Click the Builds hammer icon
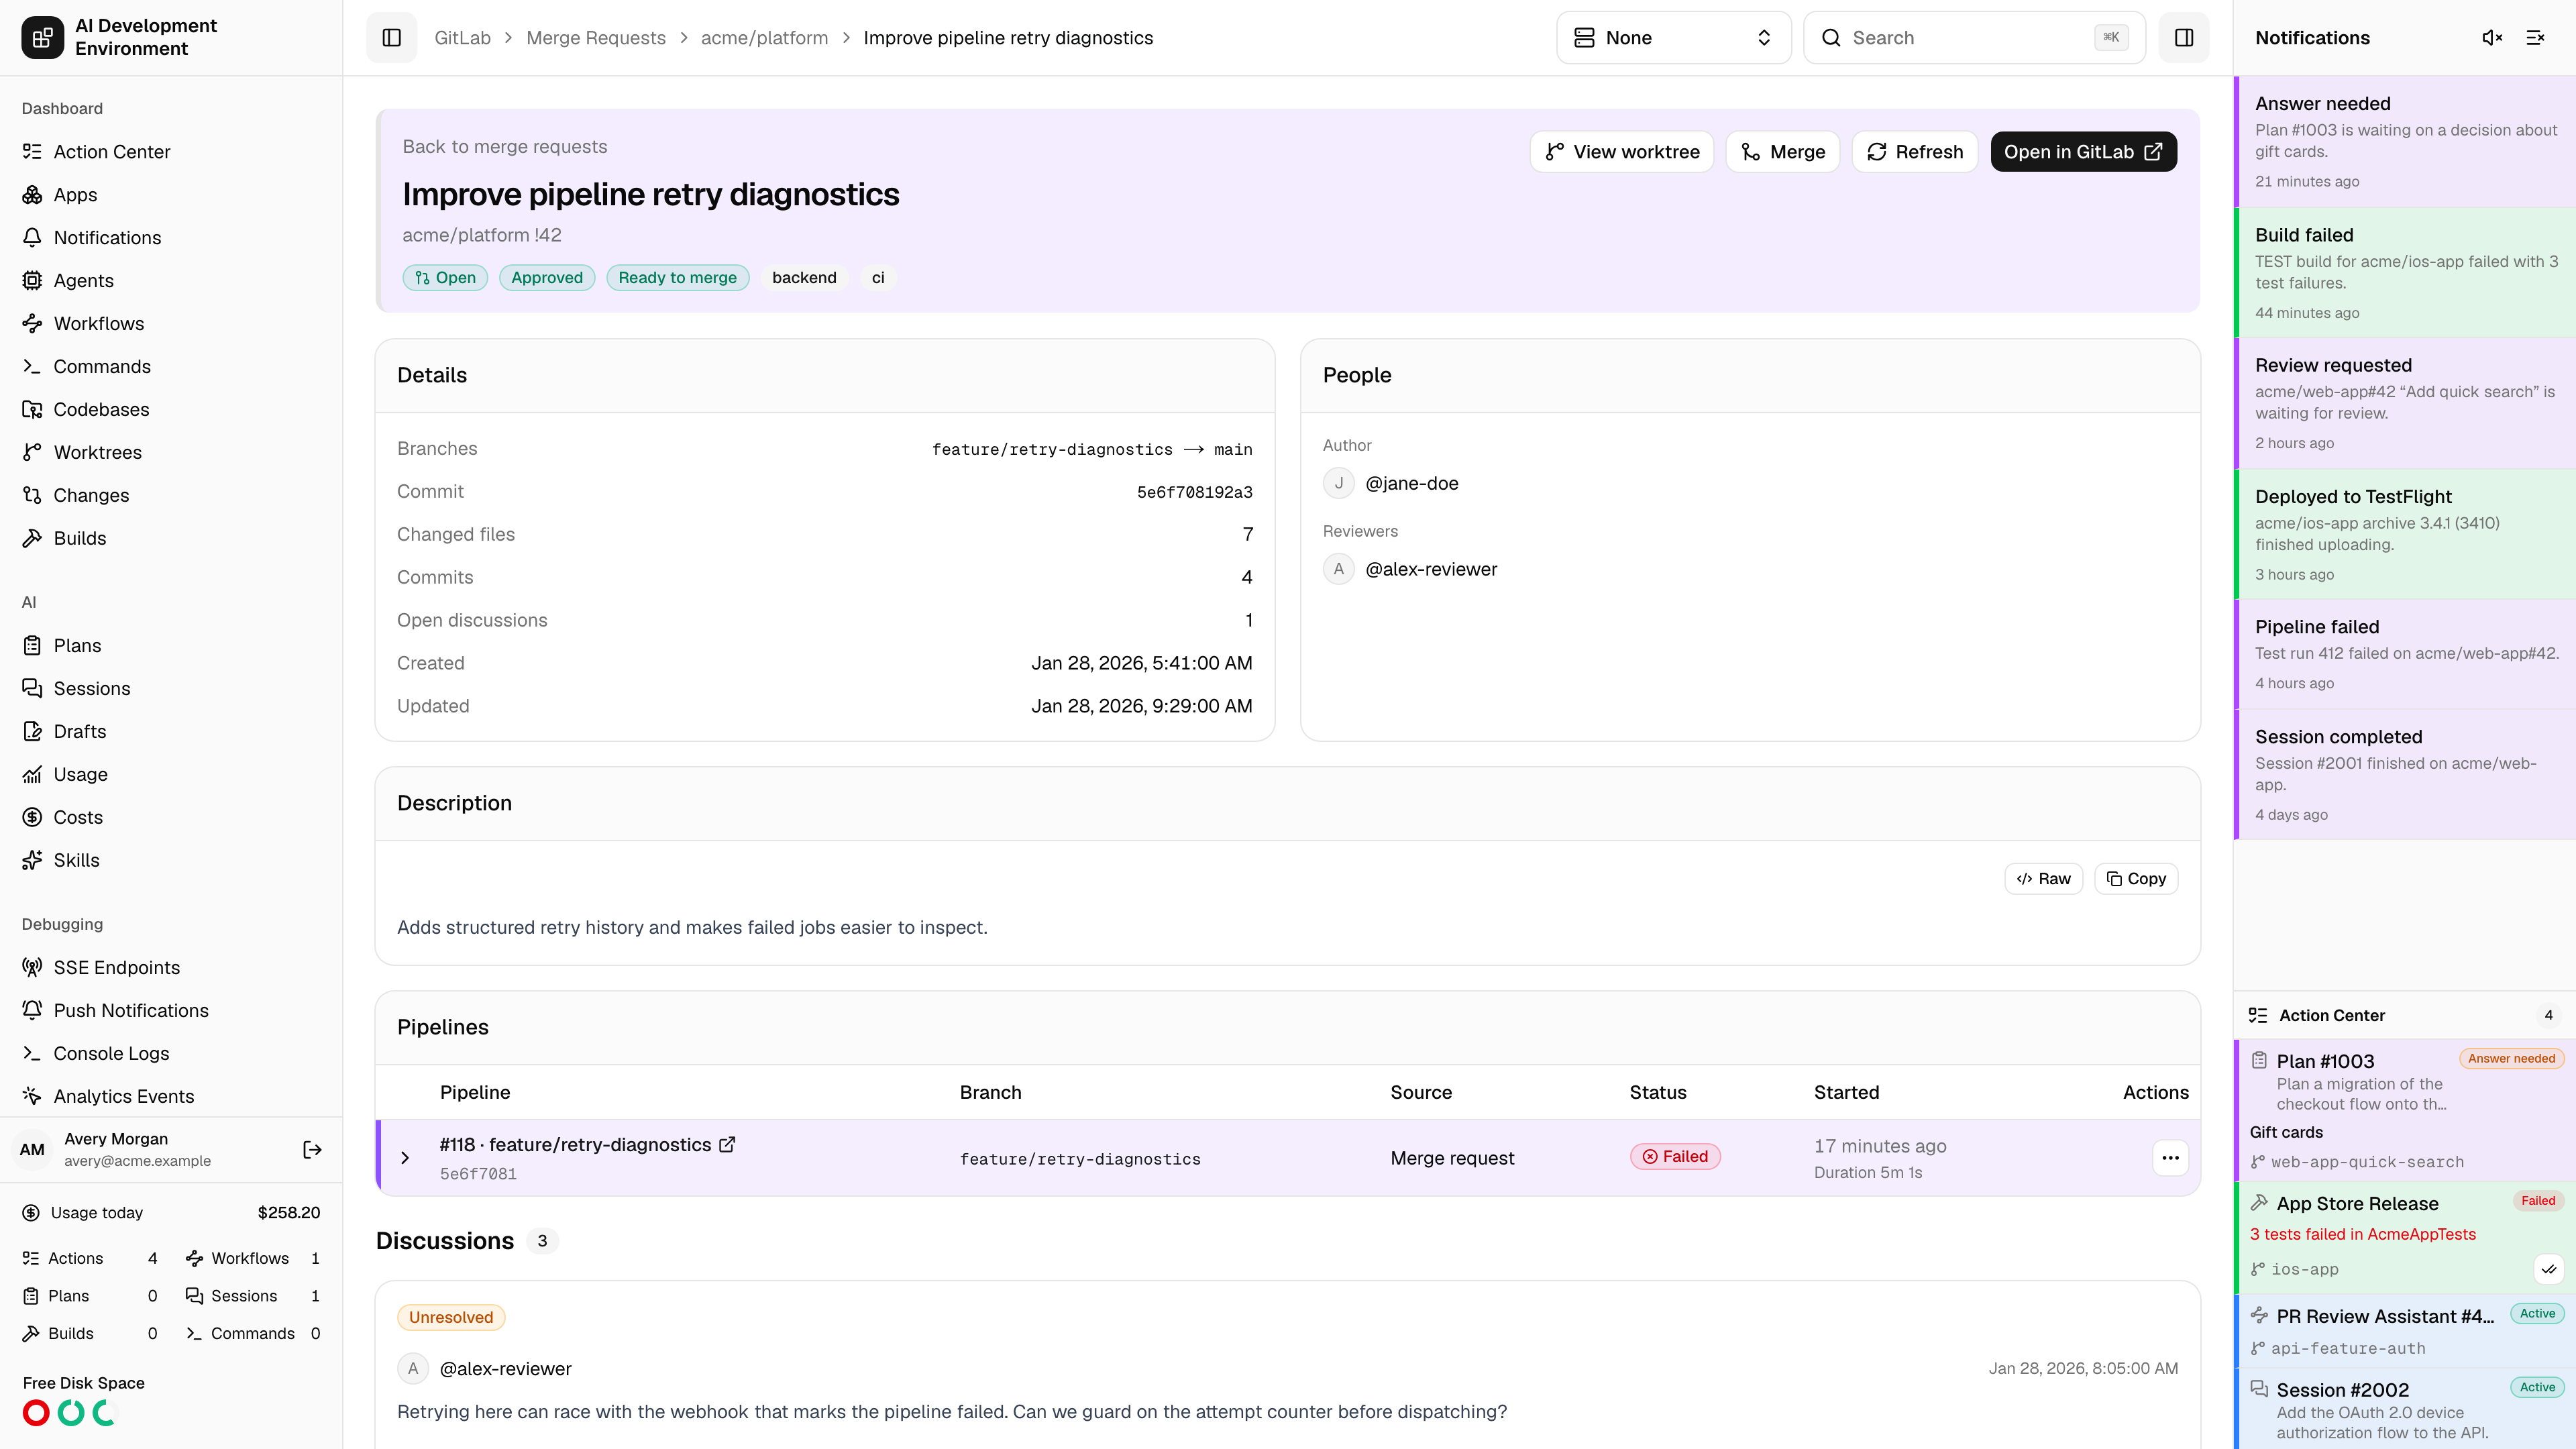2576x1449 pixels. coord(32,539)
